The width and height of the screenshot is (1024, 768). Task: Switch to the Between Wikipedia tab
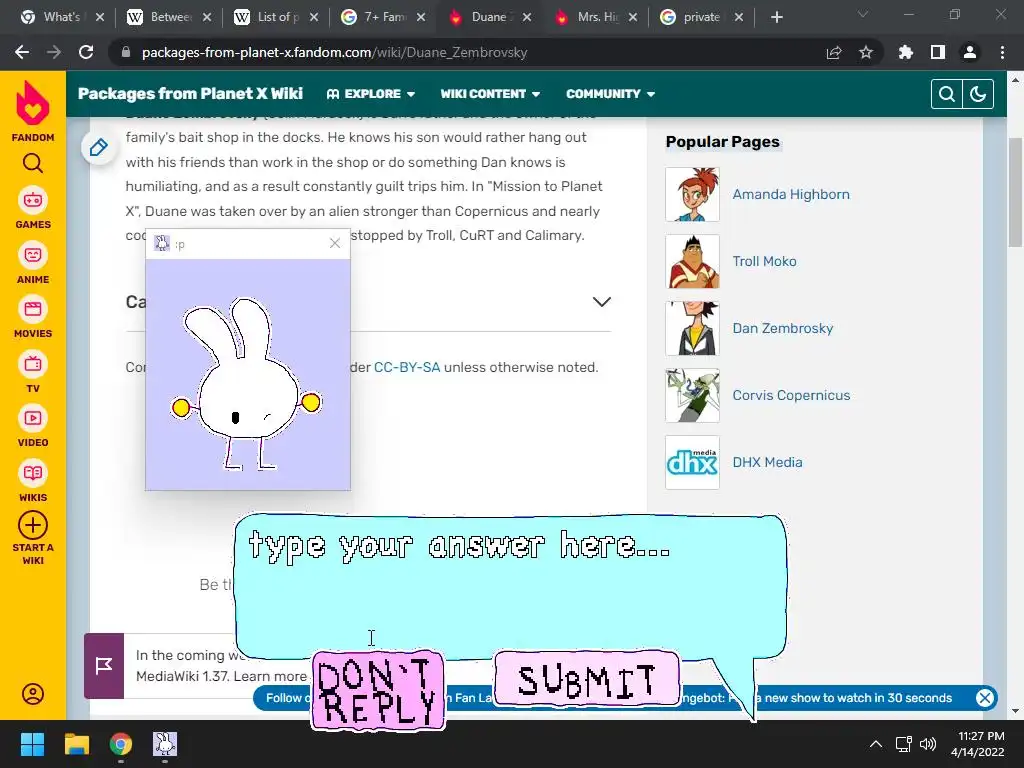(x=170, y=17)
